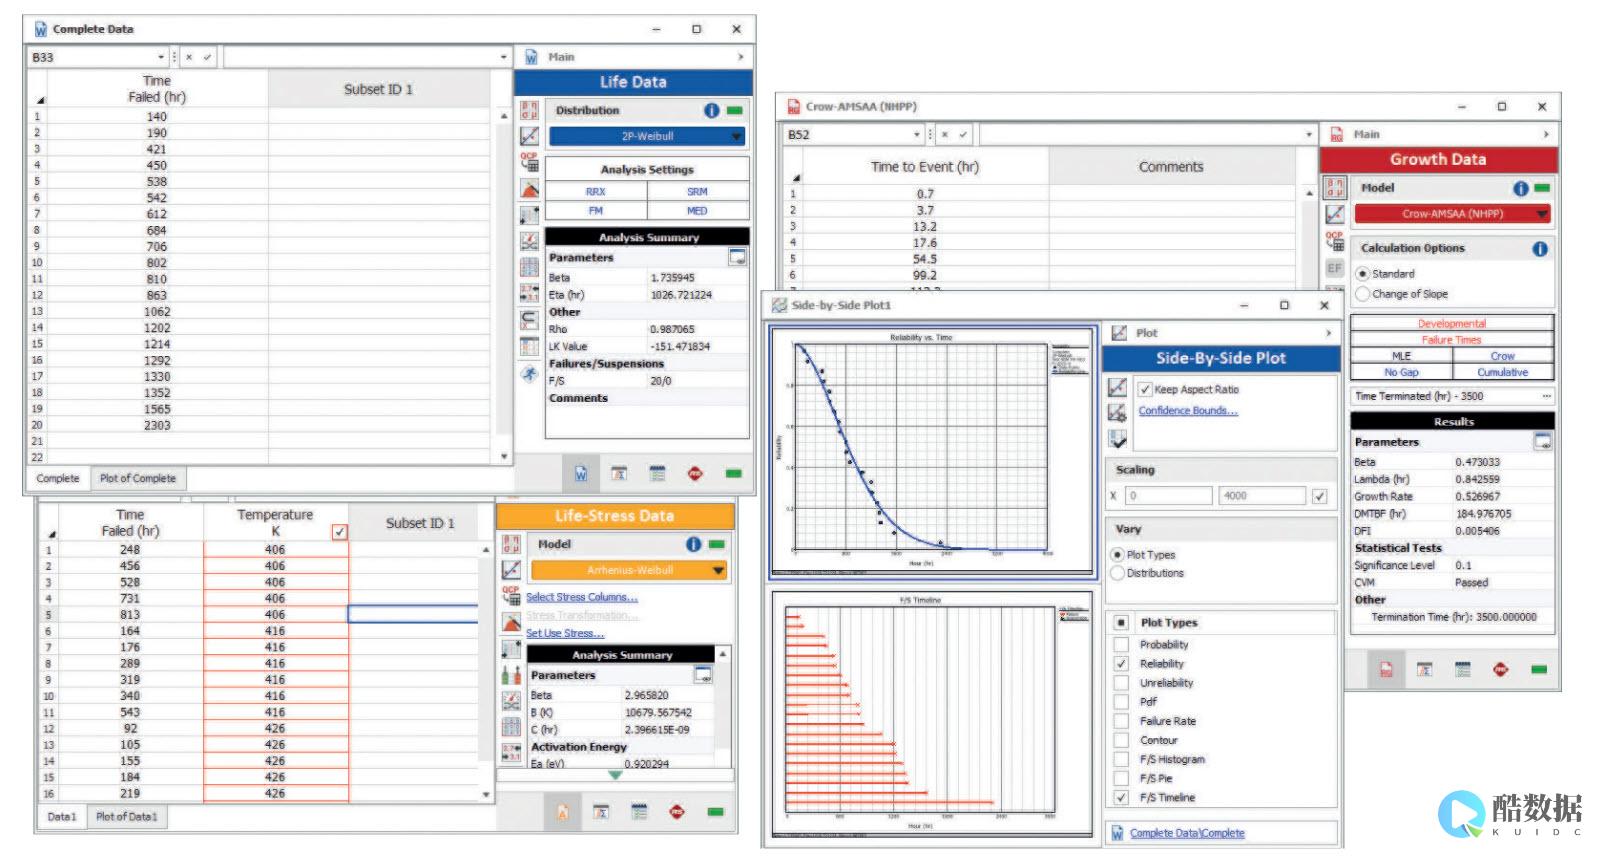Image resolution: width=1605 pixels, height=860 pixels.
Task: Open the Plot icon in Life Data panel
Action: pos(529,136)
